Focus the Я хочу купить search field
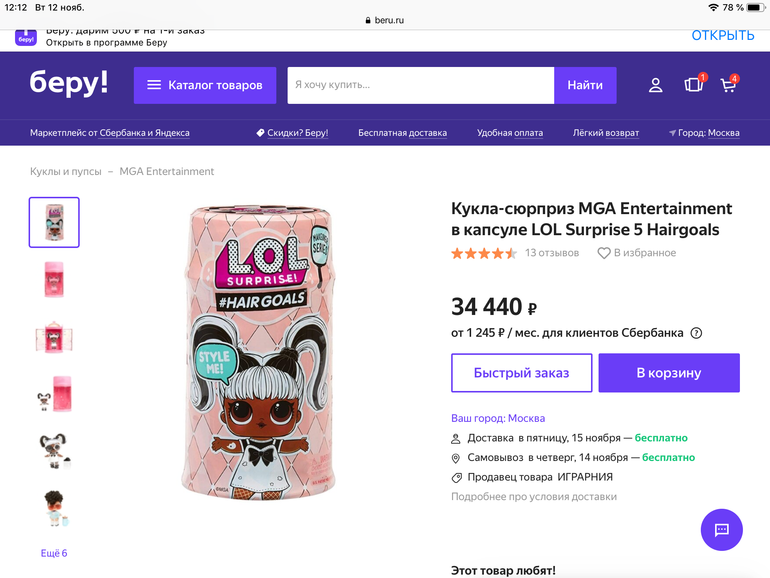 (x=420, y=86)
